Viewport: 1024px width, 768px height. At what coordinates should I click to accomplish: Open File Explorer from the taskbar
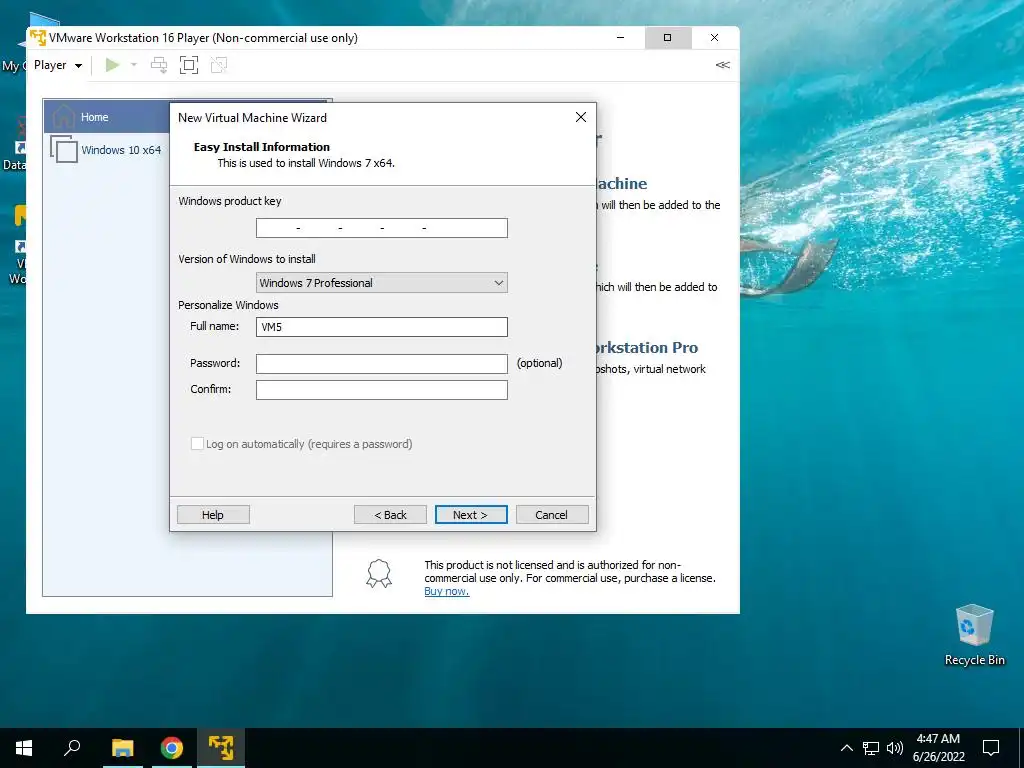click(122, 748)
